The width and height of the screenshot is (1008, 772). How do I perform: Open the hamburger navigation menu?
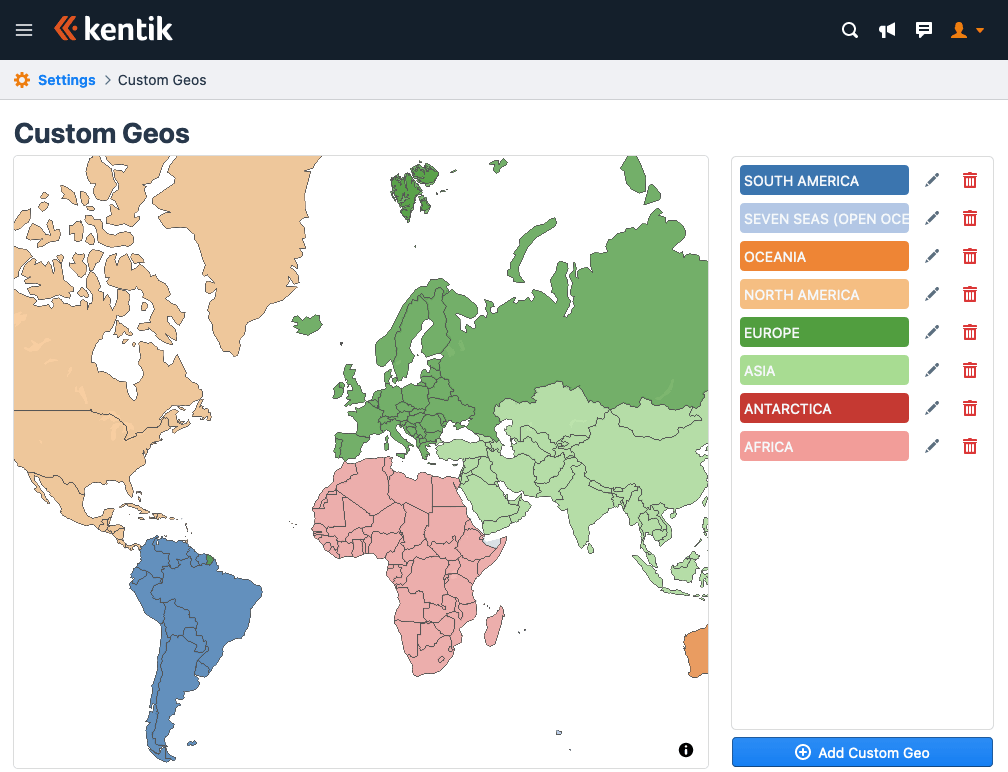click(x=24, y=30)
